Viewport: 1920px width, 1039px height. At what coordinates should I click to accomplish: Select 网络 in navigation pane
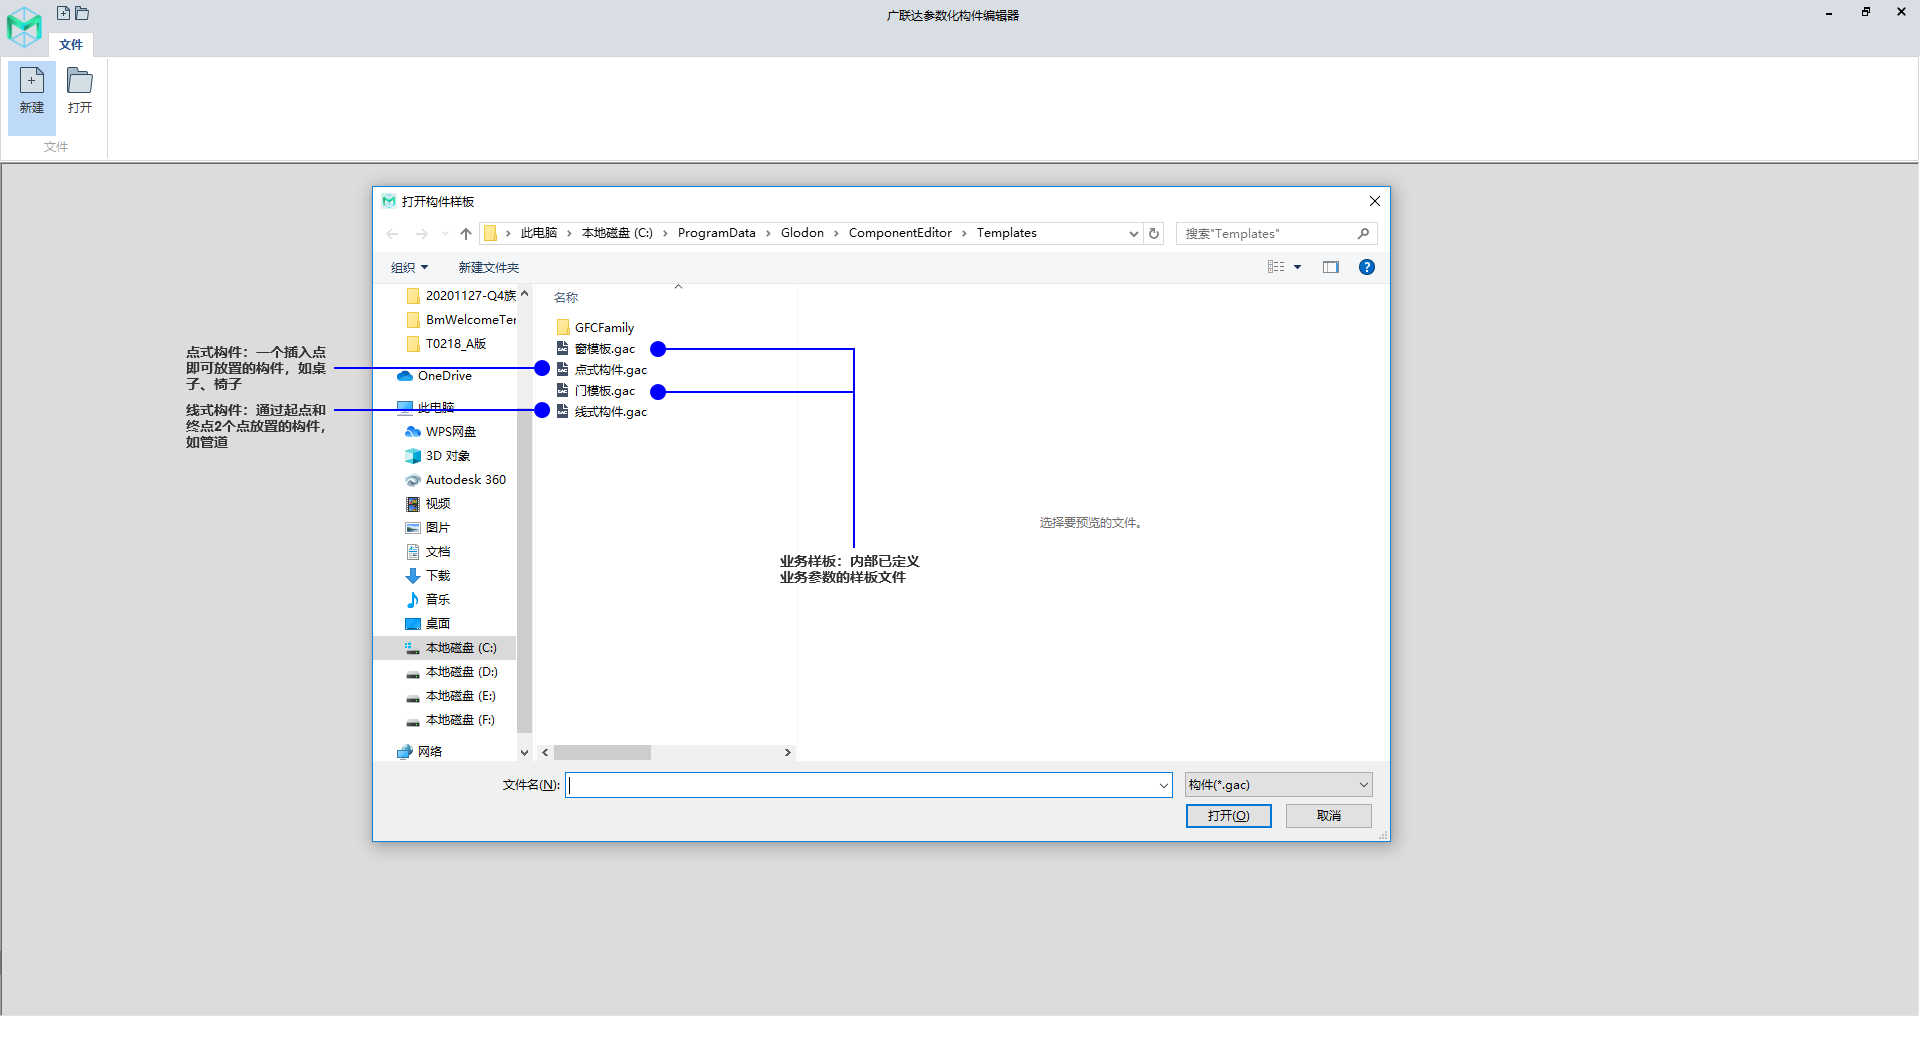tap(420, 752)
